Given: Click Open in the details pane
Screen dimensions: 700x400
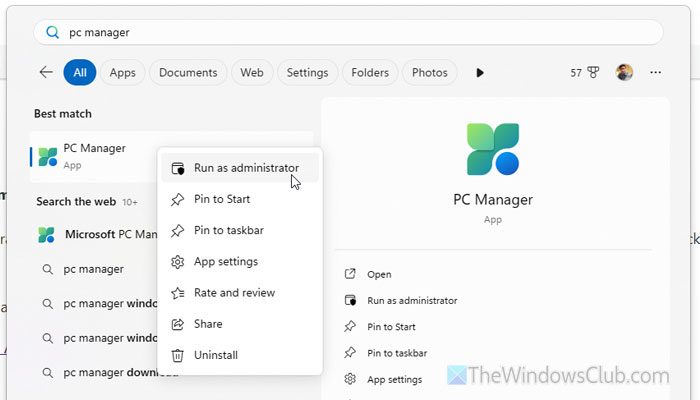Looking at the screenshot, I should [368, 274].
